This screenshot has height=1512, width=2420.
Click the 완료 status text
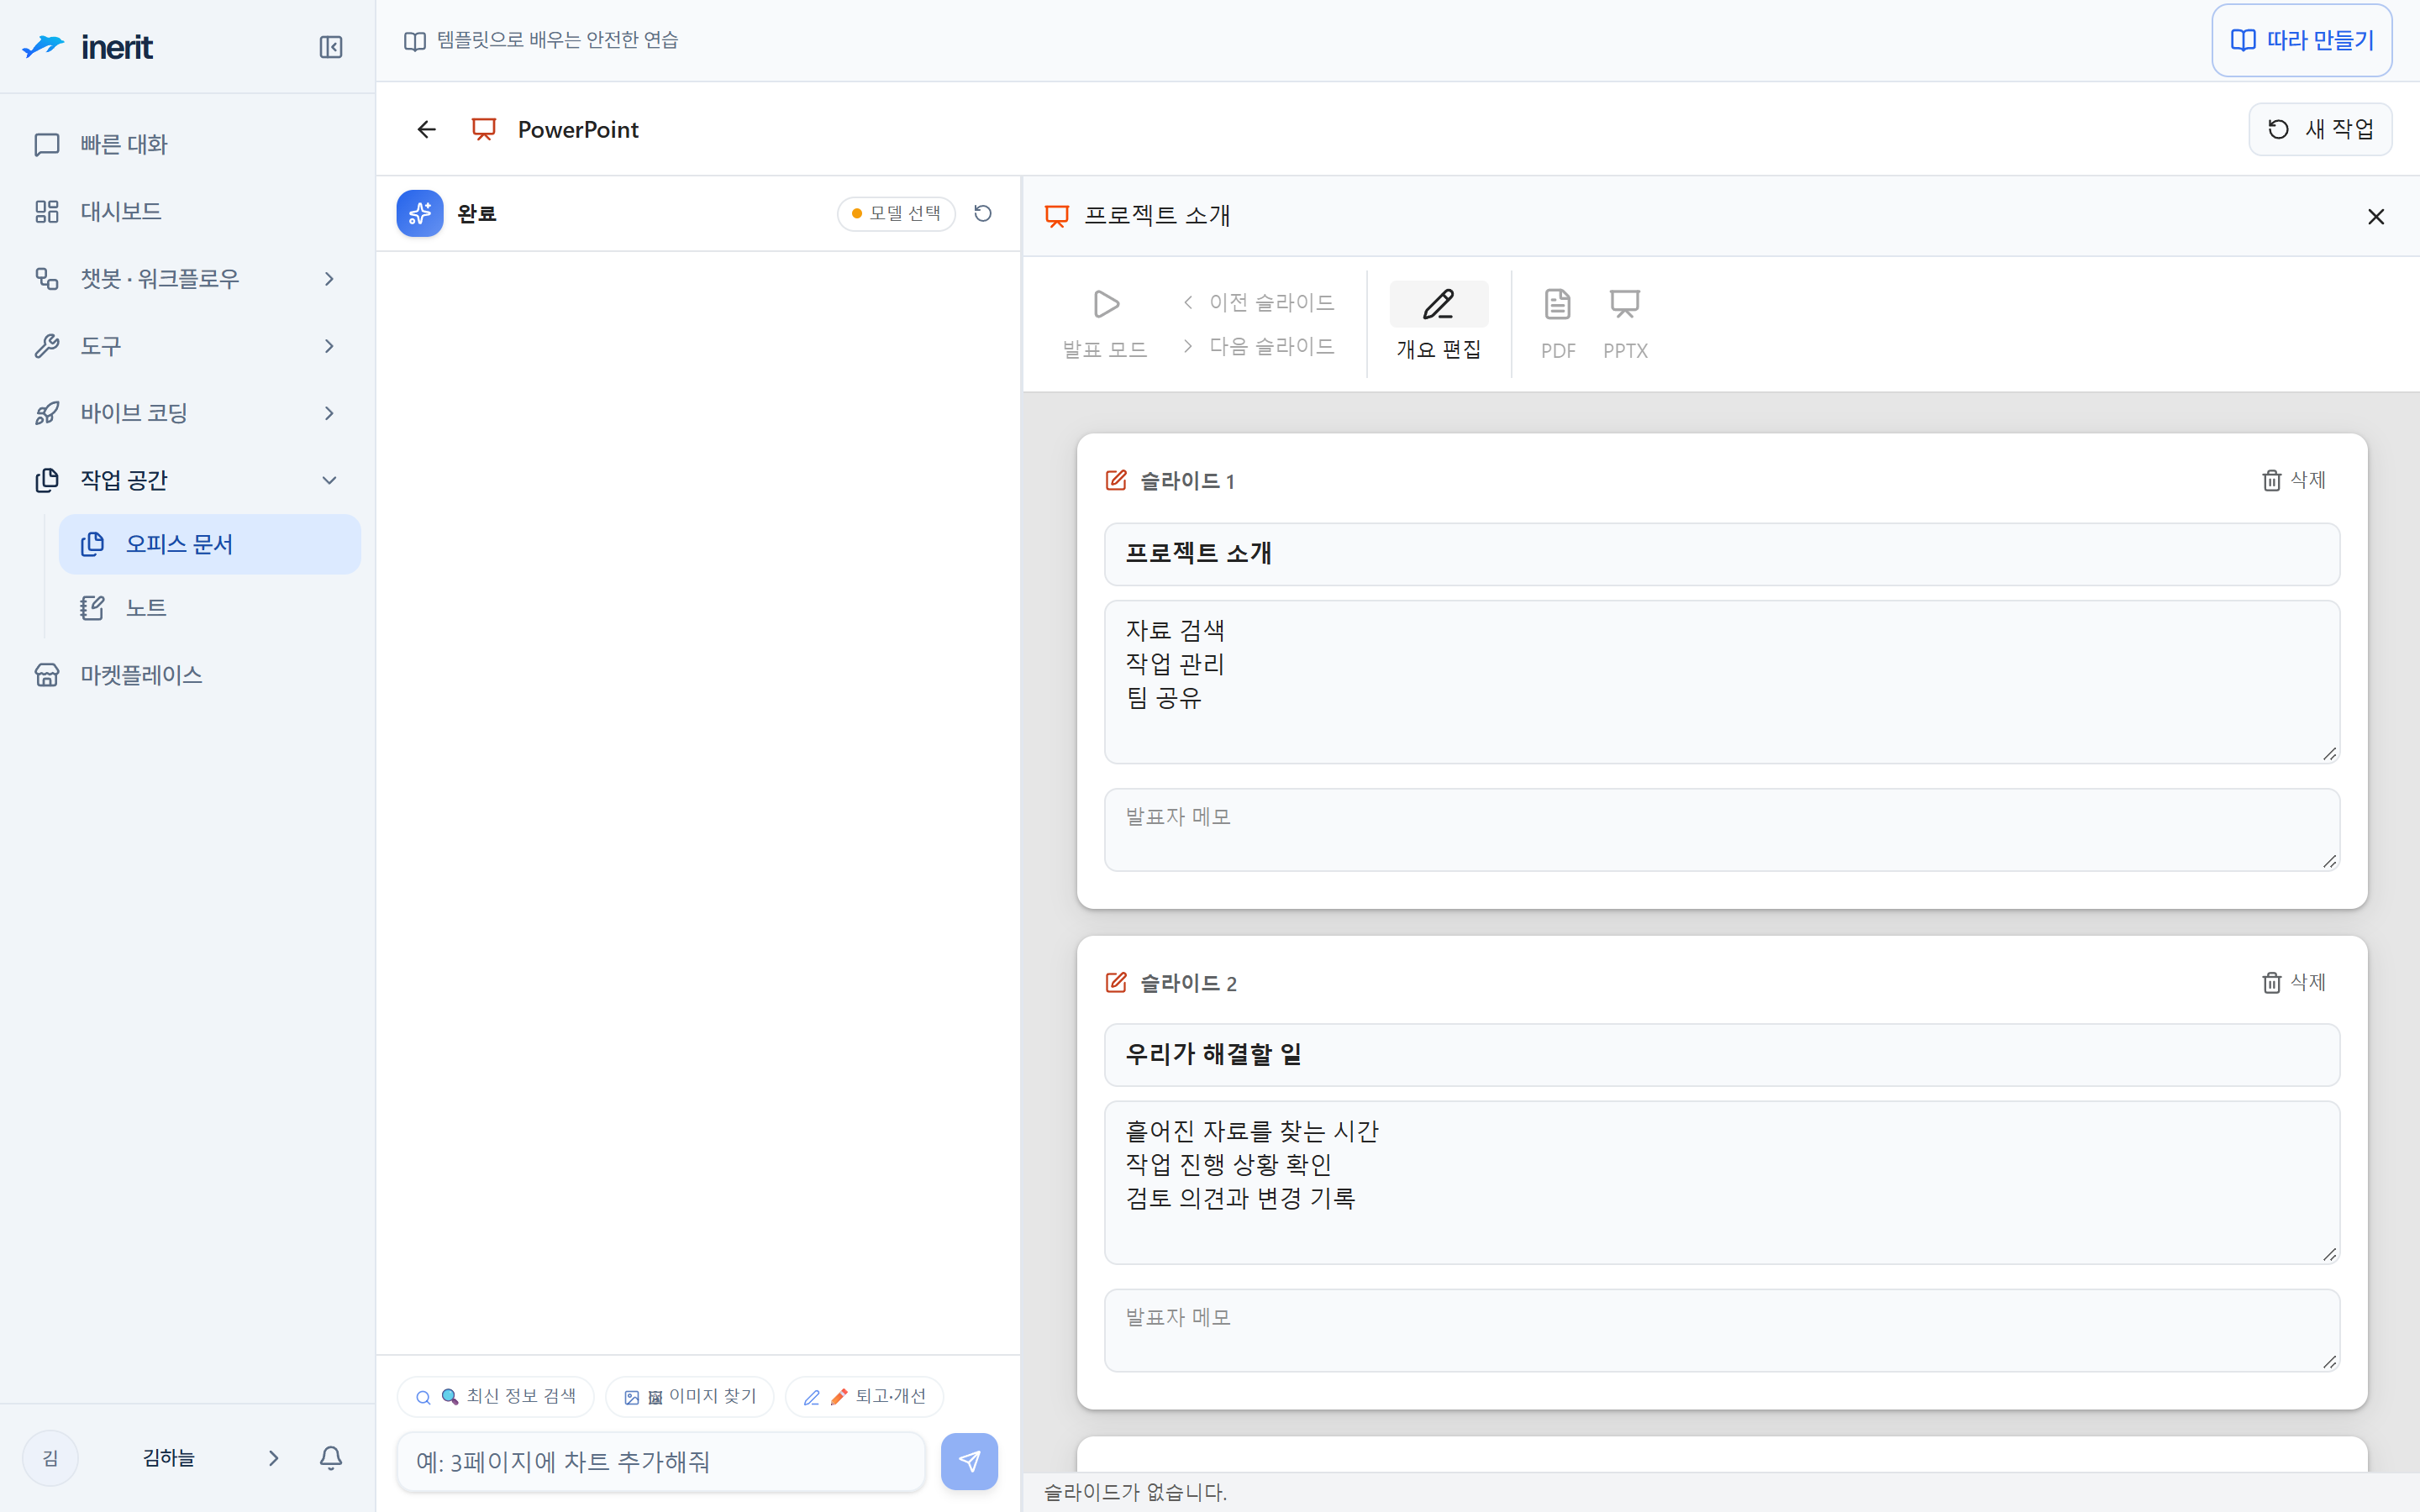pyautogui.click(x=477, y=213)
